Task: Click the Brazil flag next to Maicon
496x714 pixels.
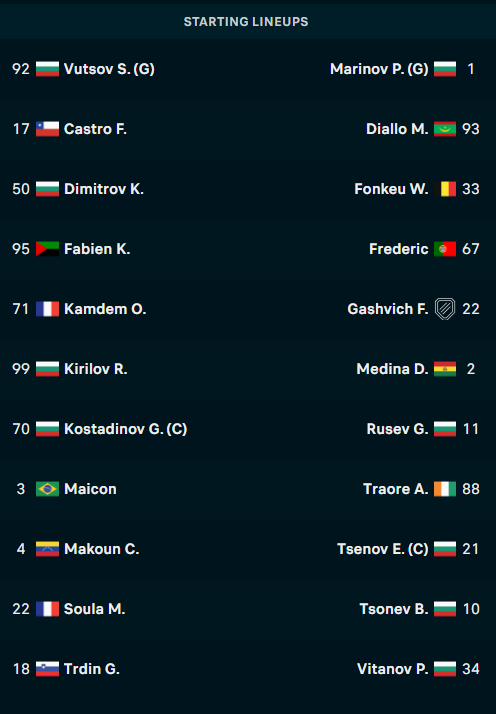Action: [47, 489]
